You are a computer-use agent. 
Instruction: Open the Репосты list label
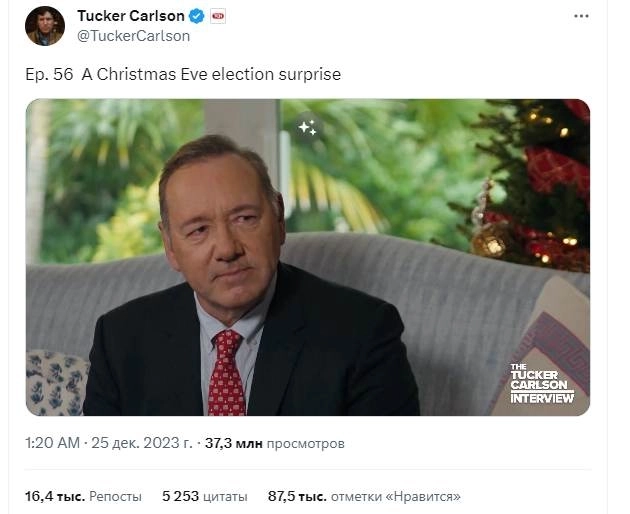click(115, 495)
